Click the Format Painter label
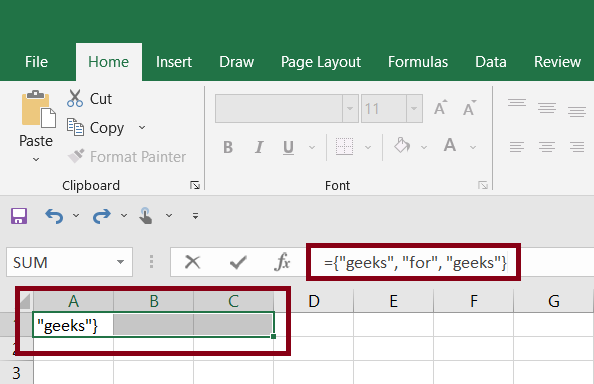The image size is (594, 384). 138,156
